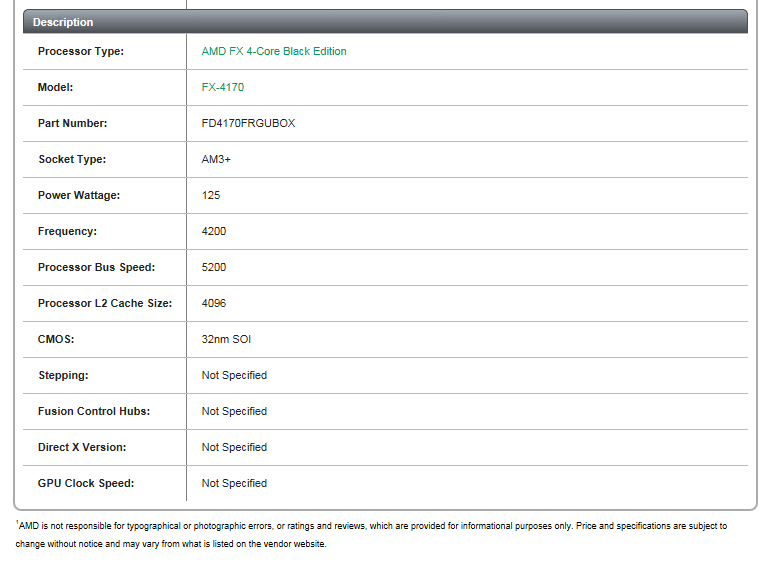The image size is (773, 571).
Task: Click the FX-4170 model link
Action: 222,87
